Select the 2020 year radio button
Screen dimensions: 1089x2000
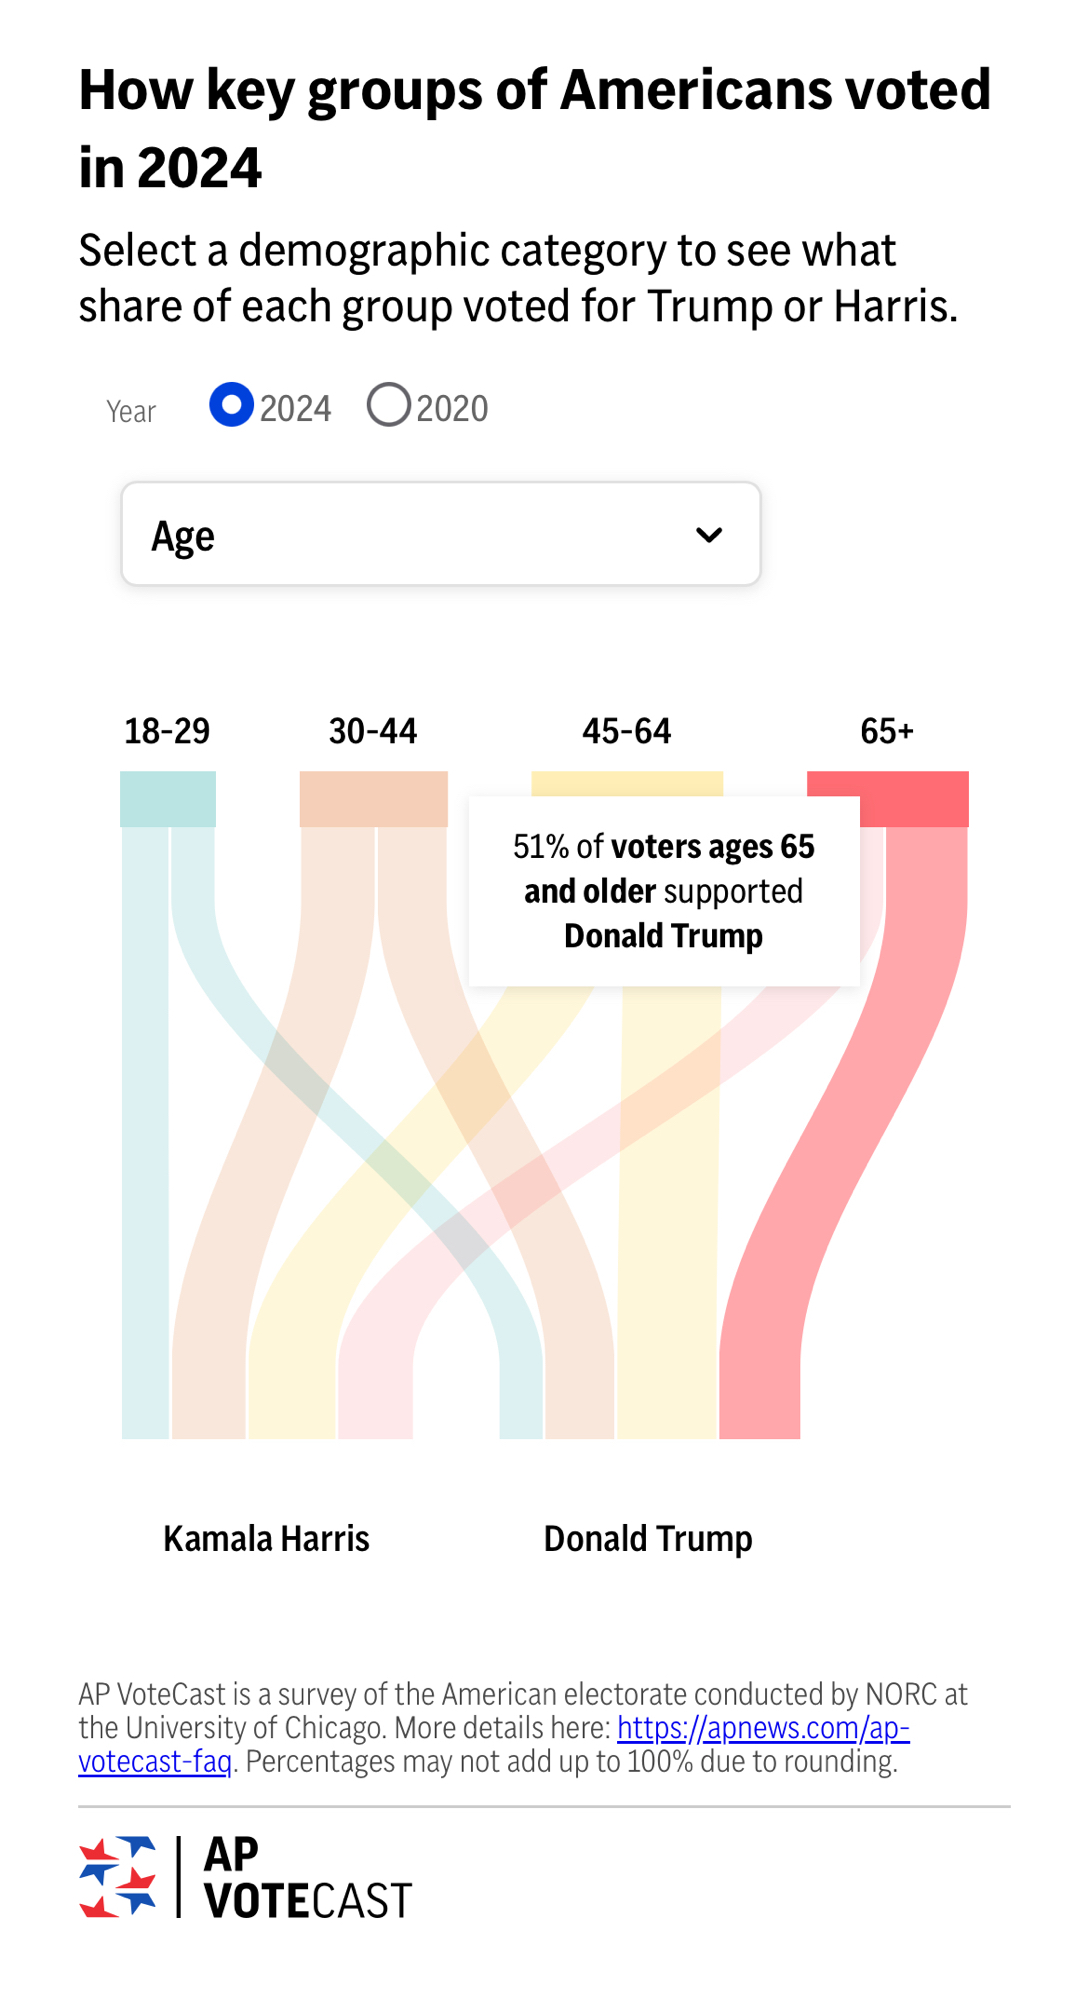[389, 406]
